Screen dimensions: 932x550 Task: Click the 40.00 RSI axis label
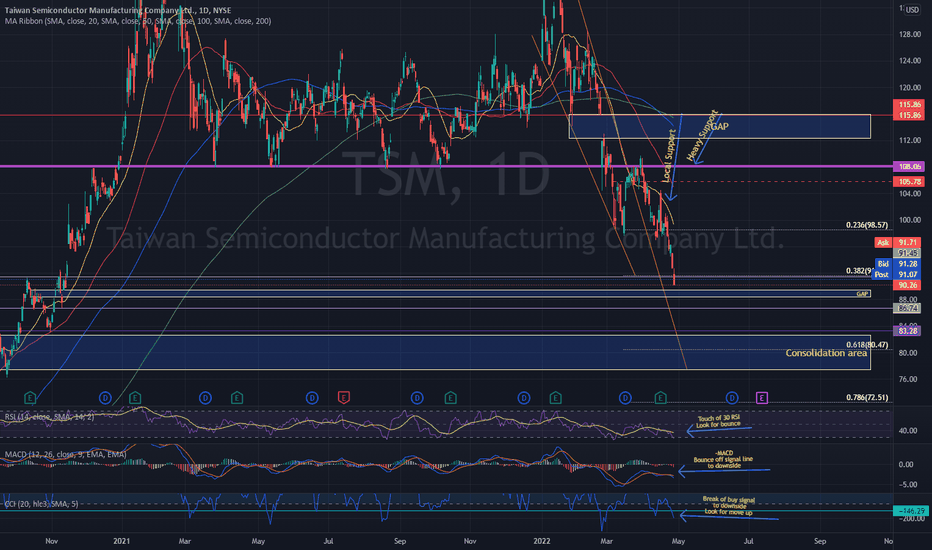pyautogui.click(x=907, y=430)
